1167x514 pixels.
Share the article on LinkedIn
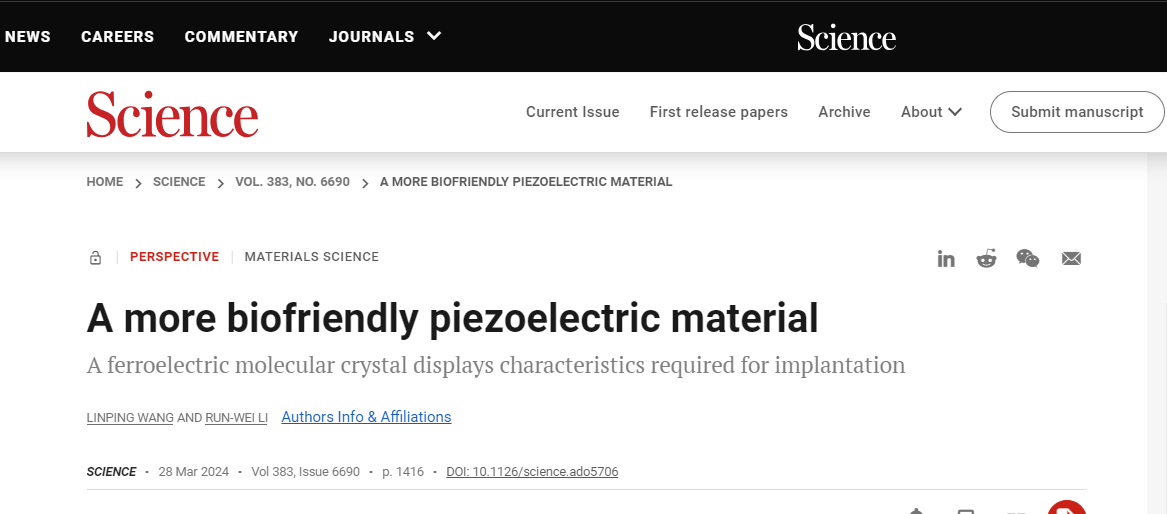point(946,259)
